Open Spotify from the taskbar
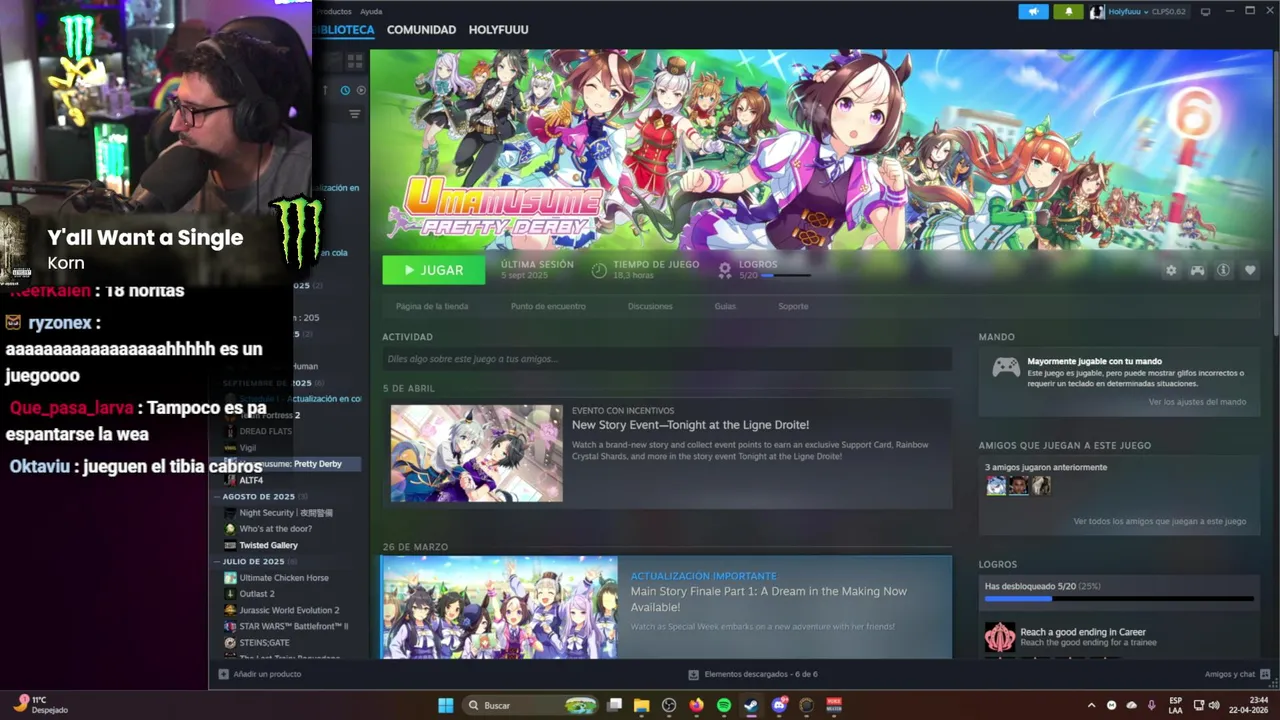This screenshot has height=720, width=1280. point(724,705)
